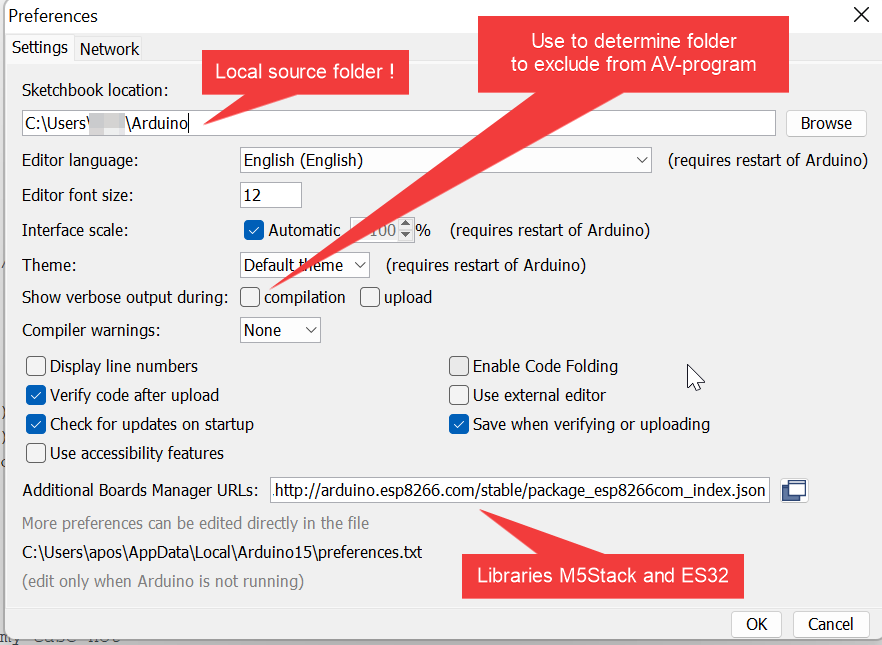Switch to the Settings tab
The width and height of the screenshot is (882, 645).
click(x=39, y=47)
